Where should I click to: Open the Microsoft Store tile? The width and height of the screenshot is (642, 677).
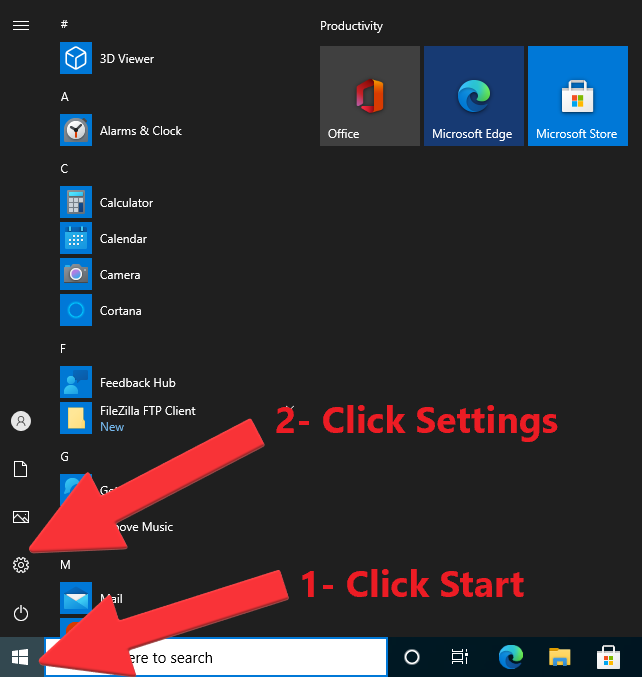(x=578, y=96)
